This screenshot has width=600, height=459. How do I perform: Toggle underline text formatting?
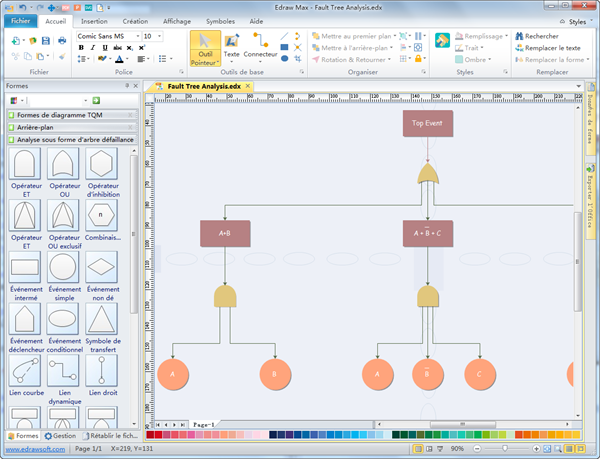[105, 47]
